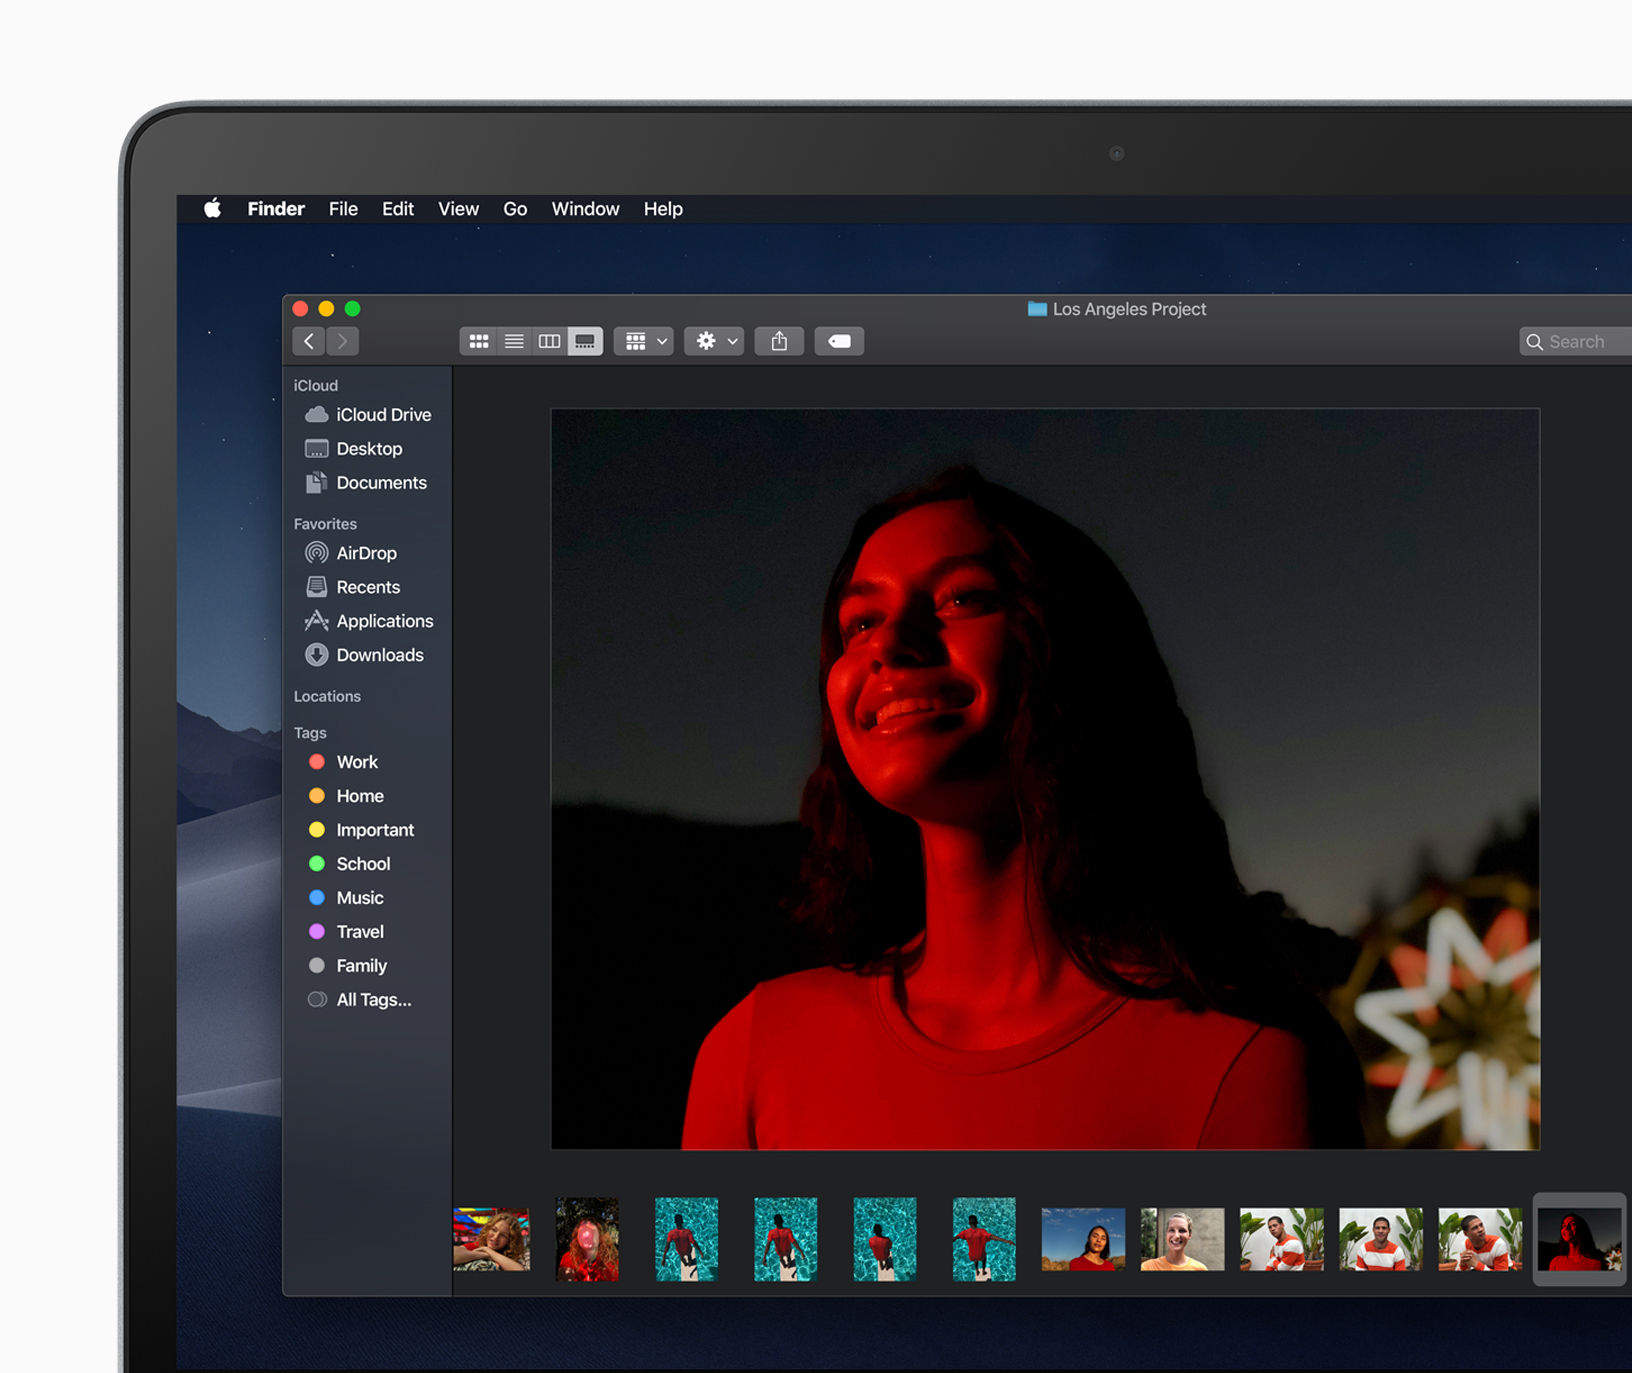This screenshot has height=1373, width=1632.
Task: Open the item grouping dropdown
Action: coord(643,341)
